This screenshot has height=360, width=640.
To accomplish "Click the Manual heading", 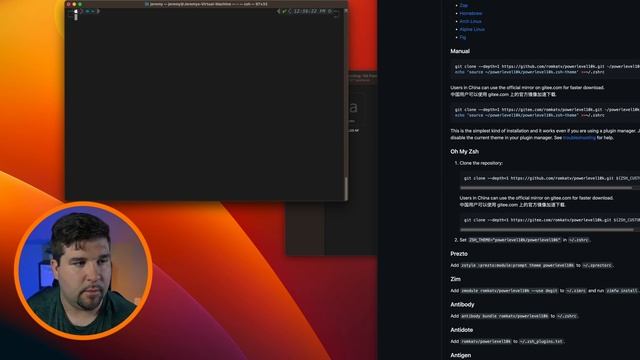I will click(x=460, y=51).
